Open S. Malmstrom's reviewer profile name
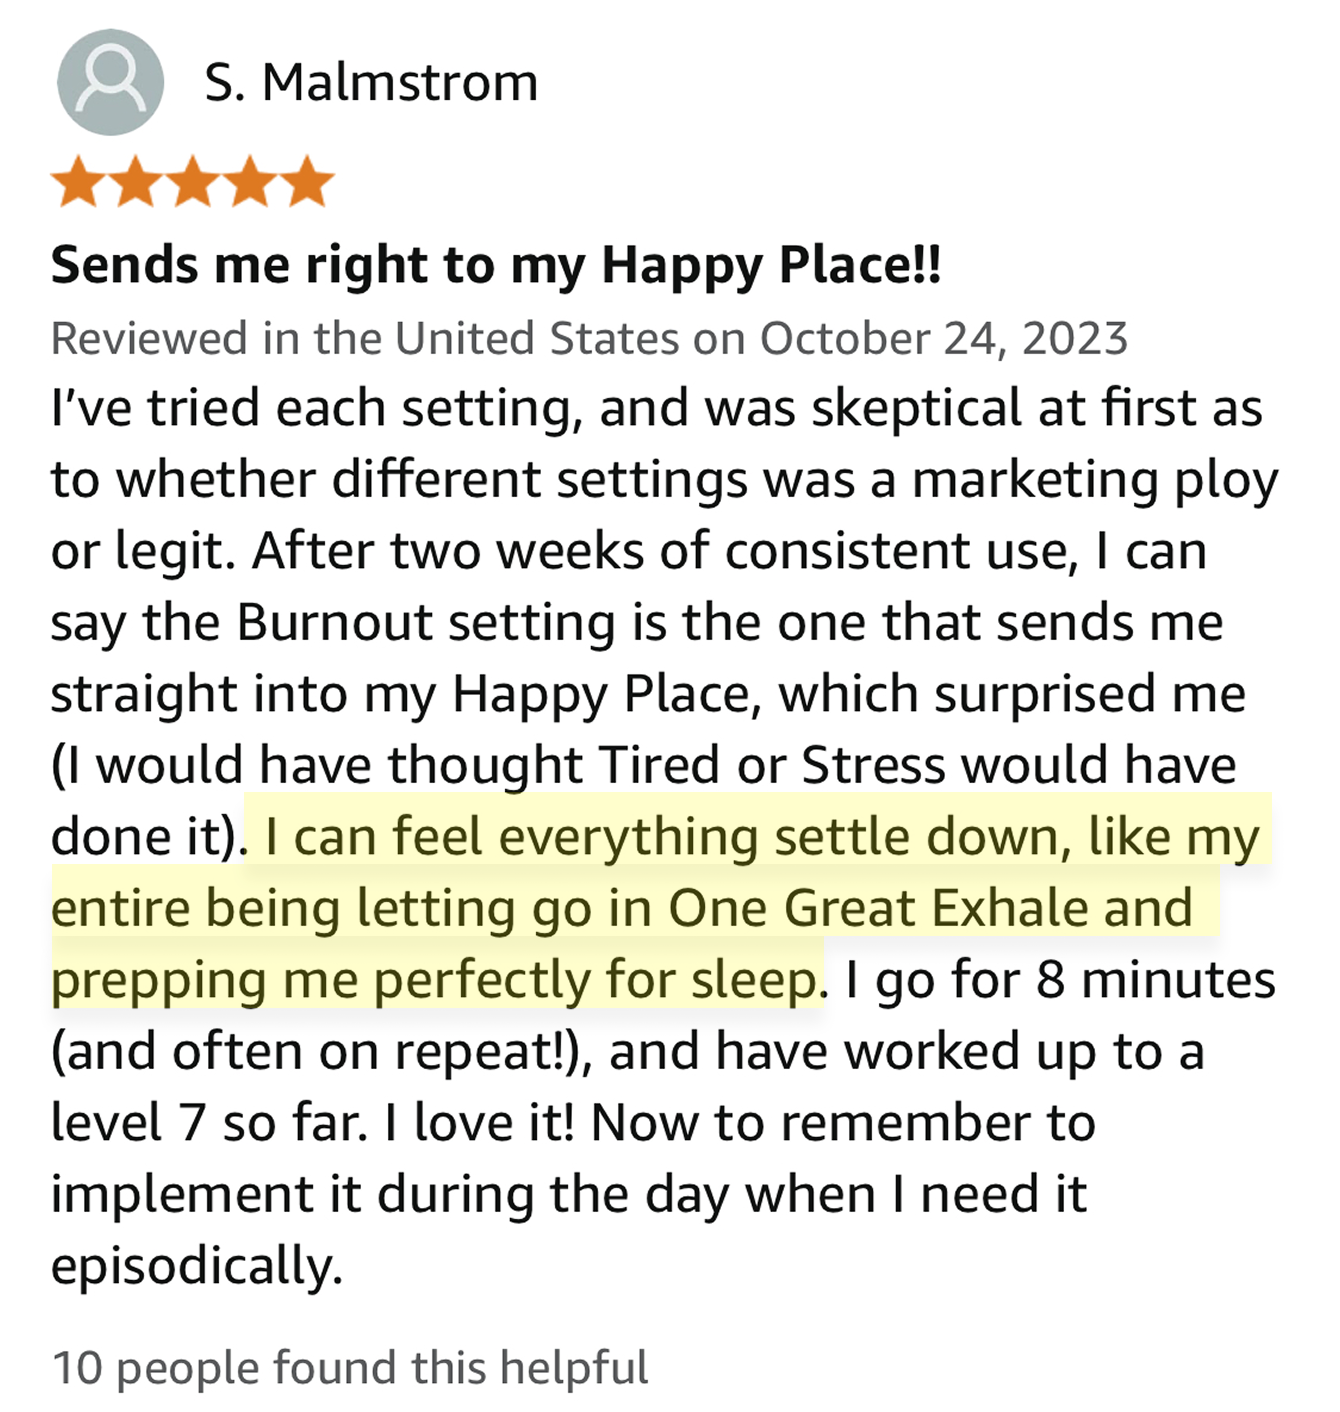The height and width of the screenshot is (1412, 1340). coord(371,82)
